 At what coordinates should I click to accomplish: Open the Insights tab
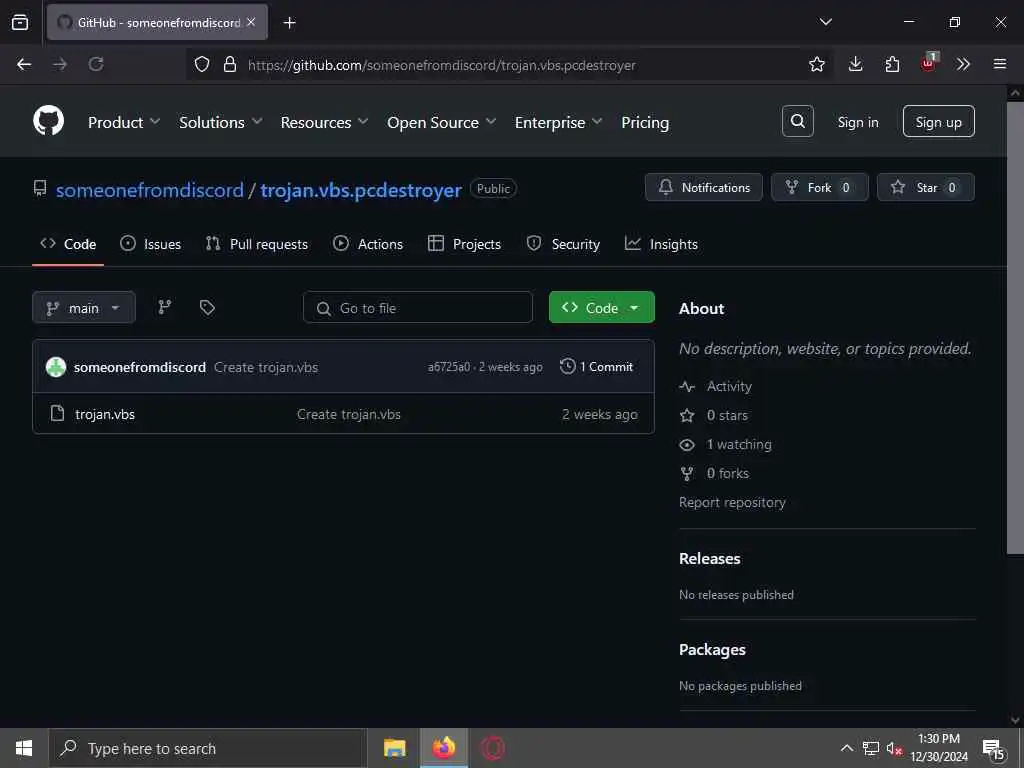661,244
